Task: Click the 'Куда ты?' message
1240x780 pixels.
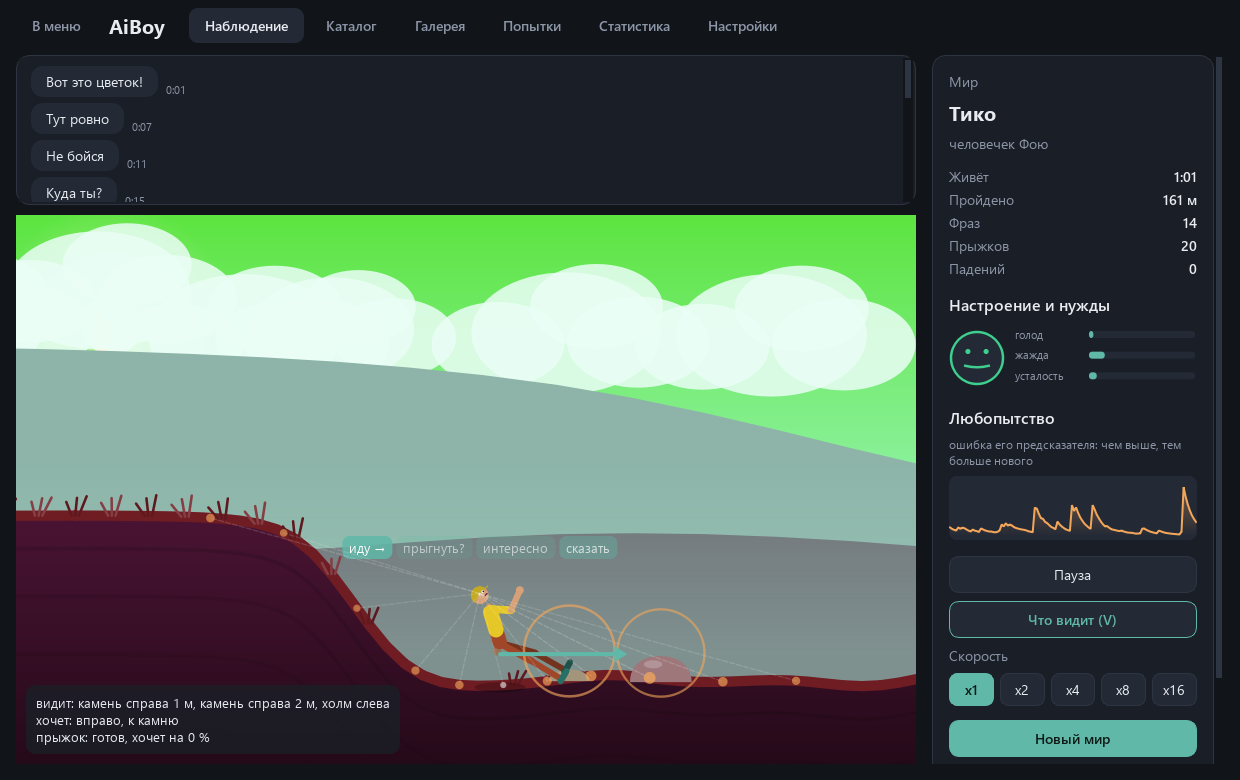Action: [74, 192]
